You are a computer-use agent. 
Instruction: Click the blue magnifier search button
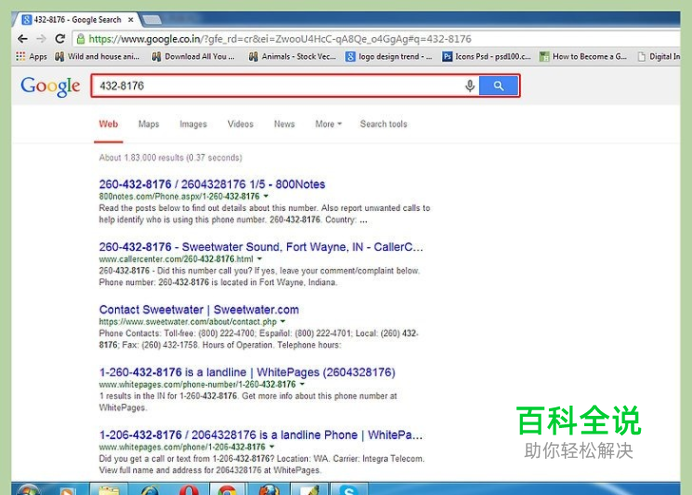pyautogui.click(x=499, y=86)
